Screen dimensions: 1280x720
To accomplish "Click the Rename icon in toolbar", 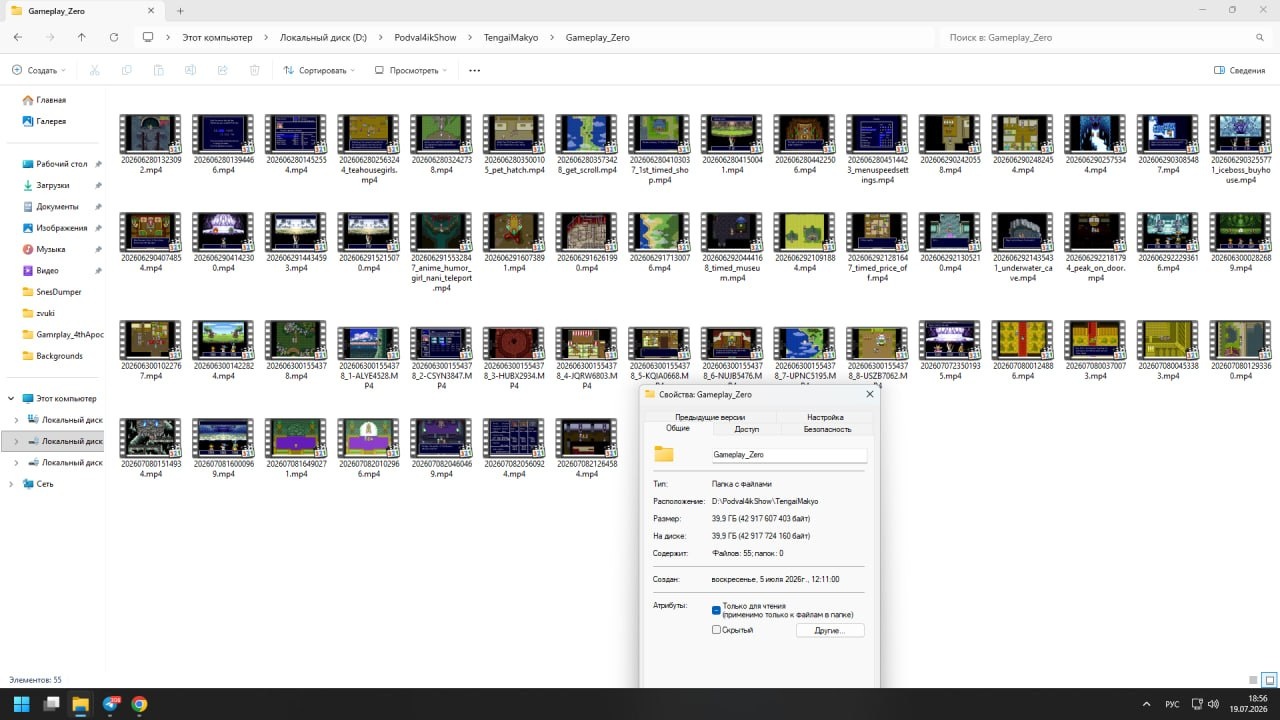I will (x=190, y=71).
